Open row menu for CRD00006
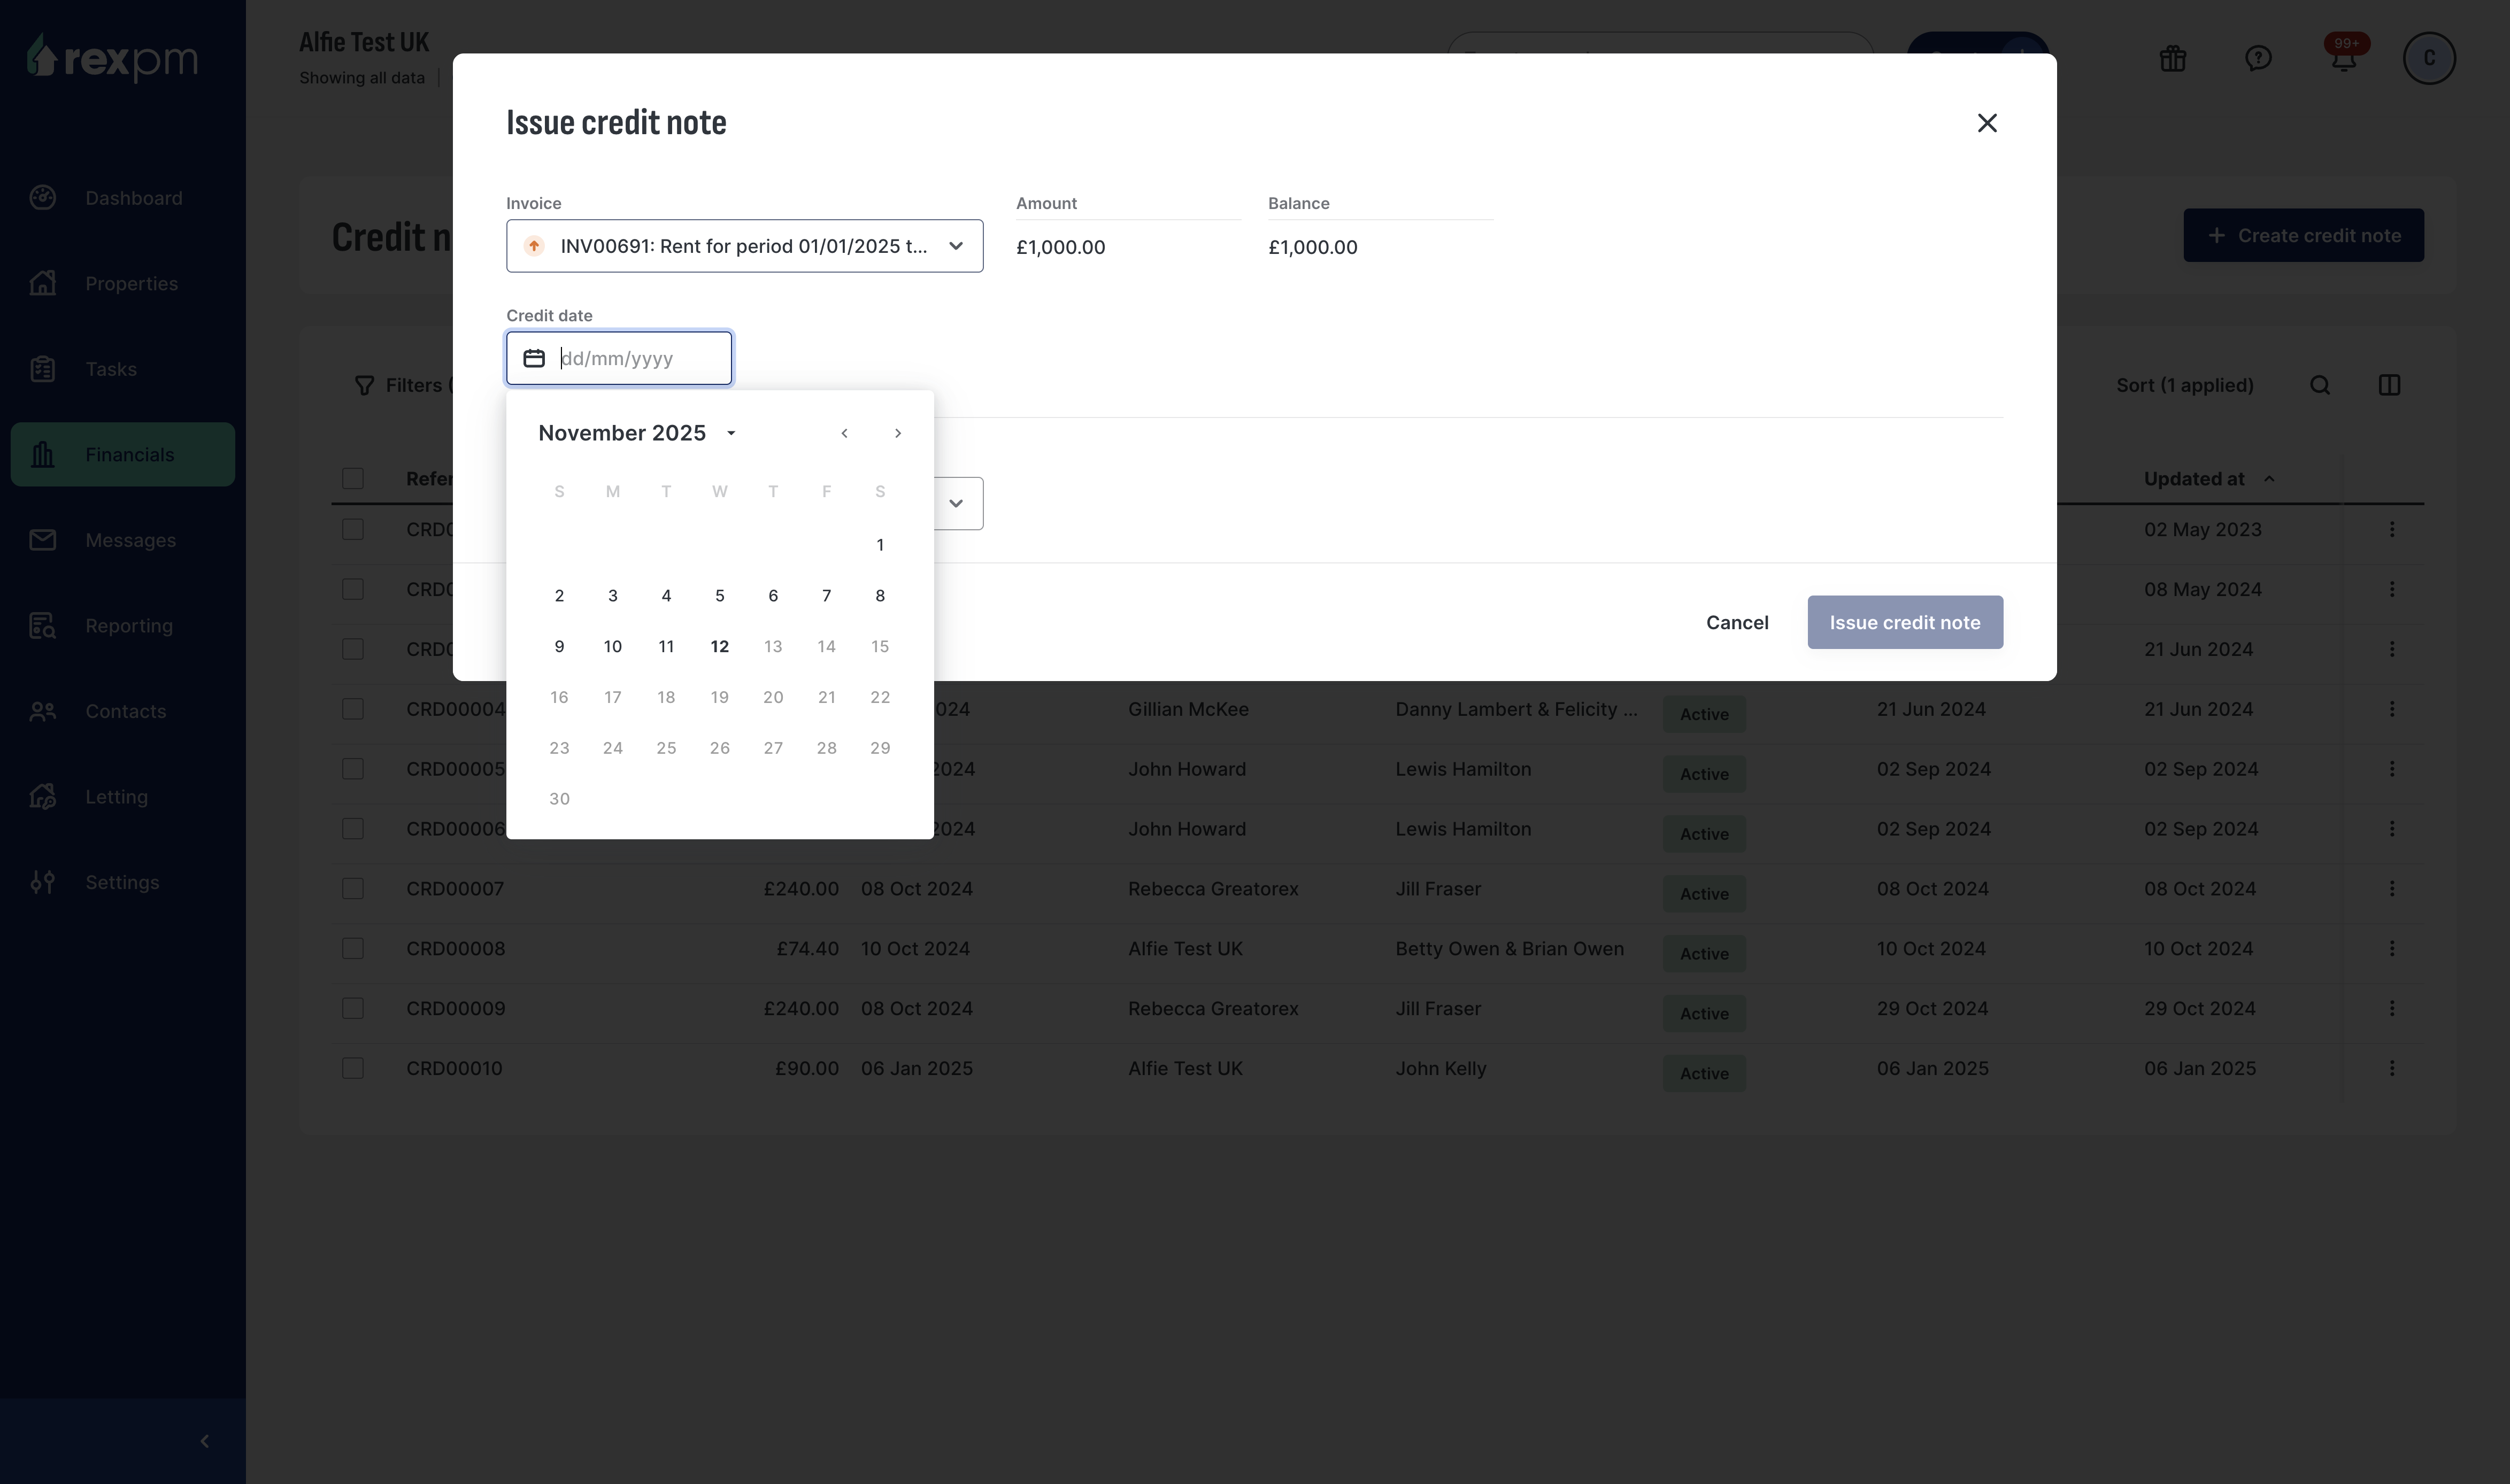The image size is (2510, 1484). tap(2391, 829)
